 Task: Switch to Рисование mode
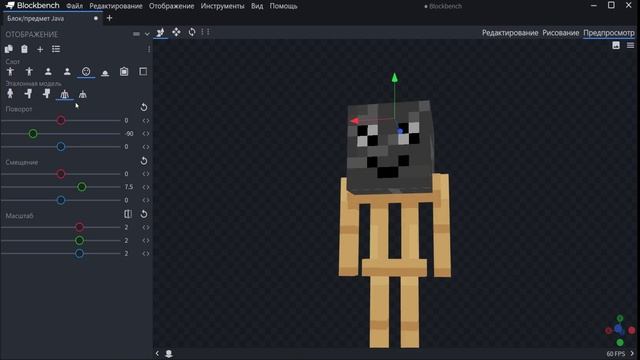point(560,33)
